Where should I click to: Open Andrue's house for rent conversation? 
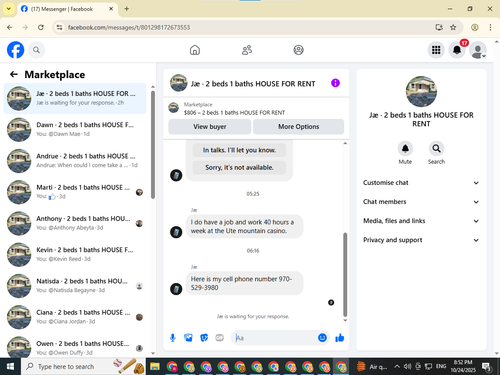tap(75, 161)
